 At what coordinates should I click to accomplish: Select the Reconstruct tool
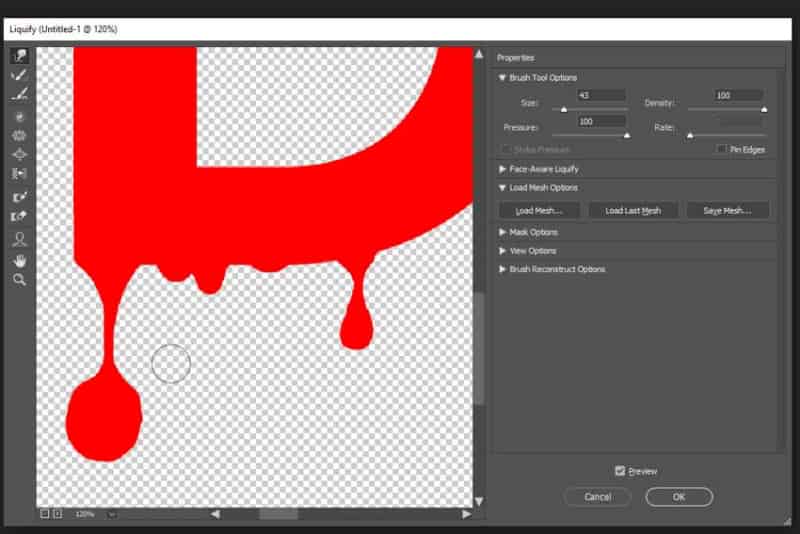point(19,75)
